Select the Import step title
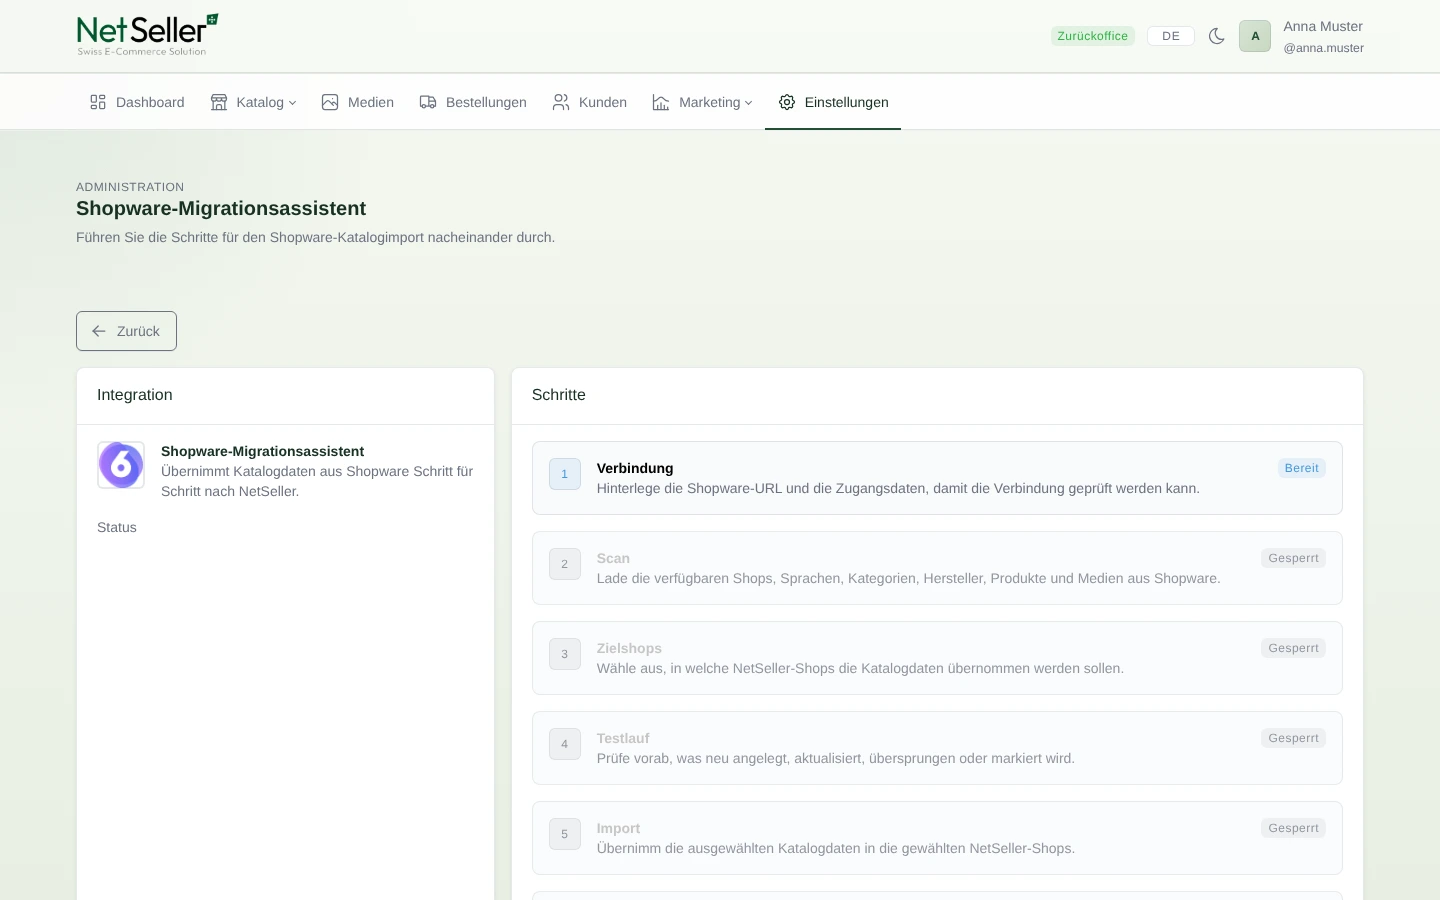 (x=618, y=828)
